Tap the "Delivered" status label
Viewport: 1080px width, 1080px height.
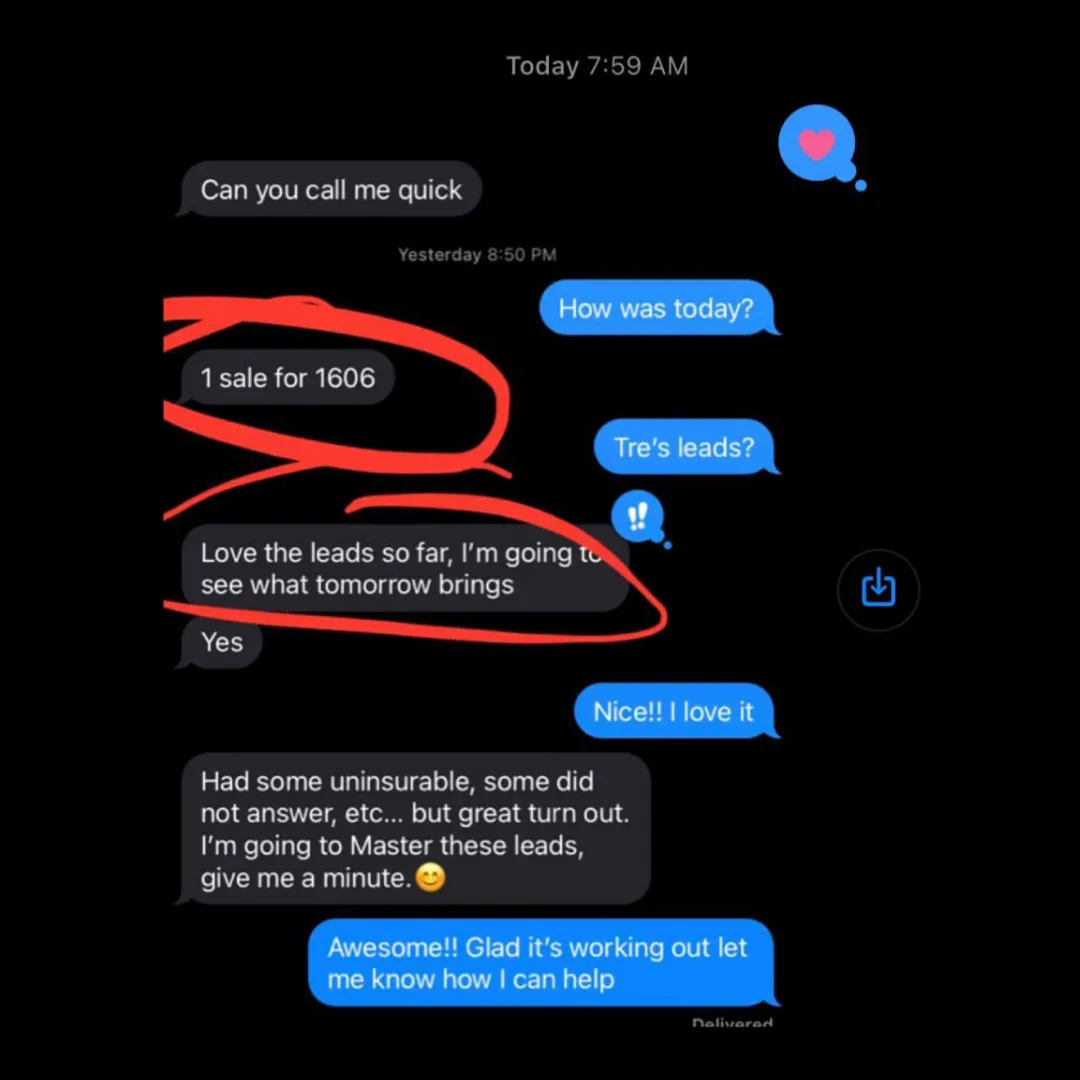pos(731,1022)
